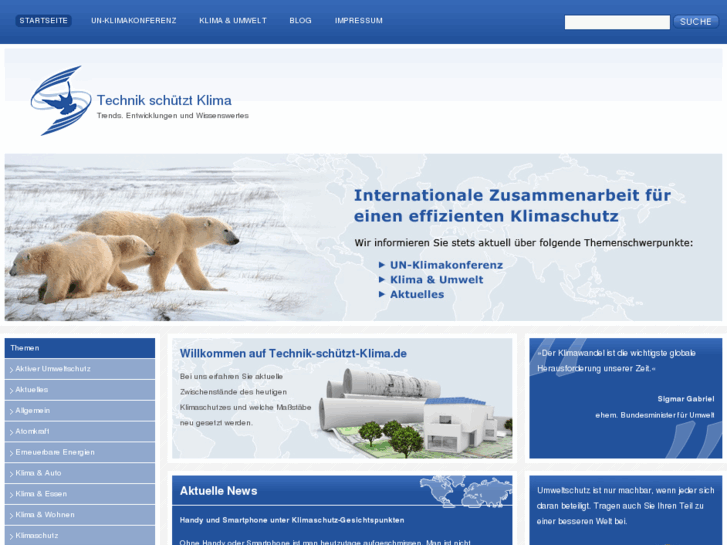Click the Aktuelle News heading
The height and width of the screenshot is (545, 727).
218,491
